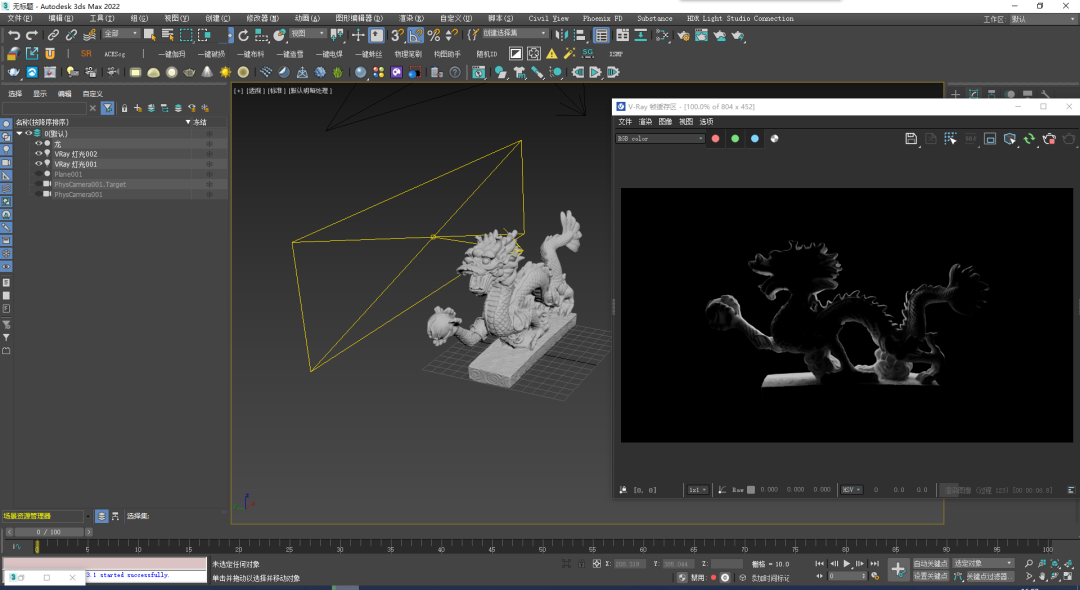This screenshot has height=590, width=1080.
Task: Save the image in V-Ray frame buffer
Action: [911, 139]
